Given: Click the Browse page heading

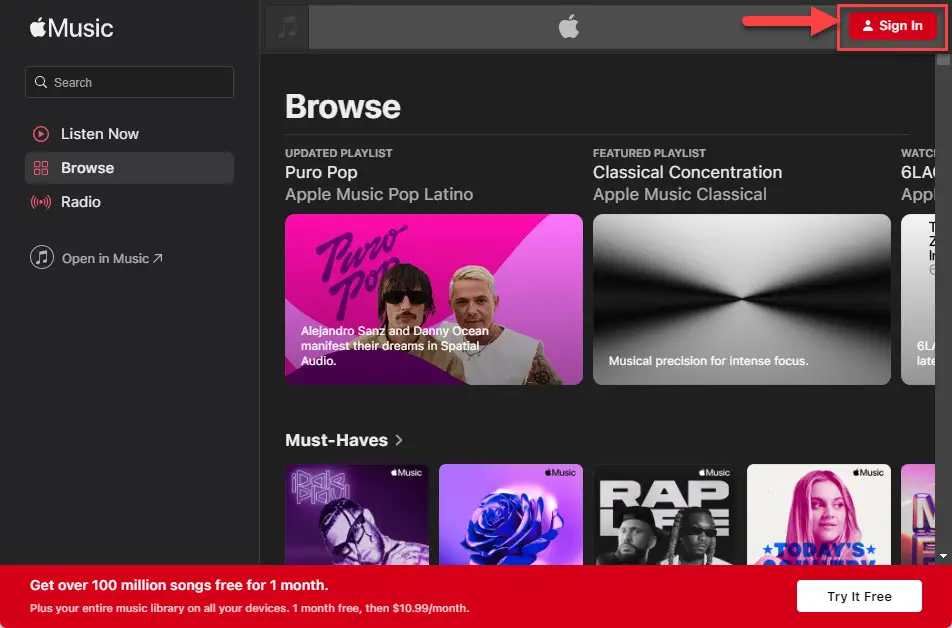Looking at the screenshot, I should (343, 106).
